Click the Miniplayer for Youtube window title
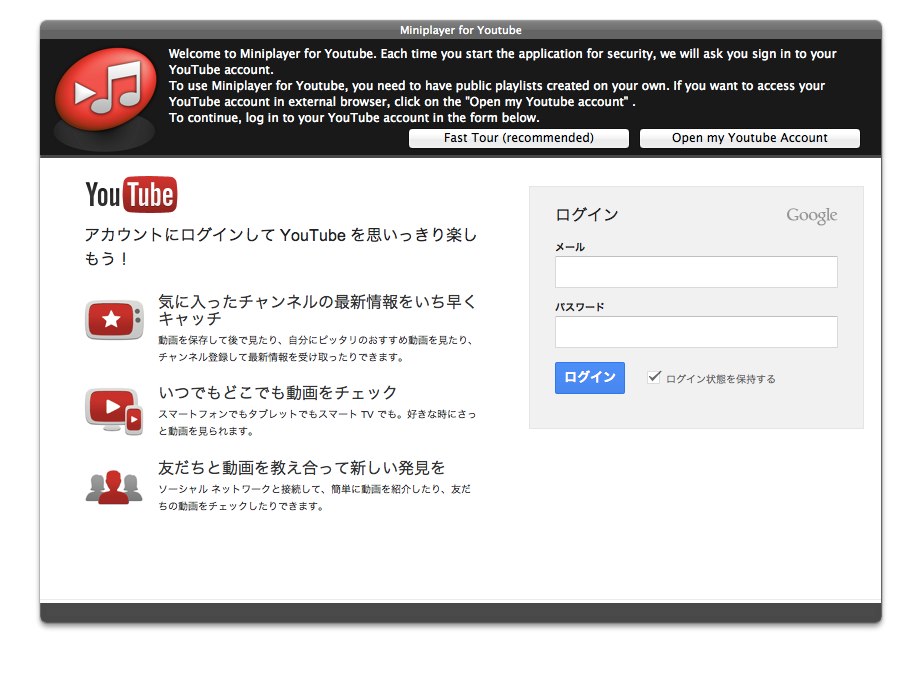 (x=460, y=30)
